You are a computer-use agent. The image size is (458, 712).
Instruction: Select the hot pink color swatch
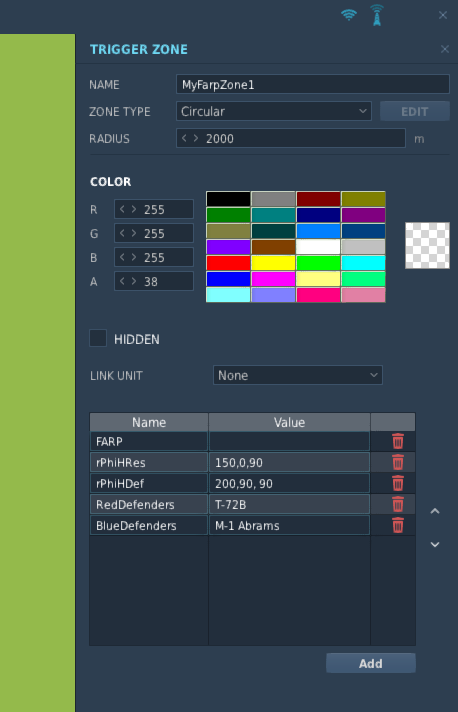[x=318, y=294]
